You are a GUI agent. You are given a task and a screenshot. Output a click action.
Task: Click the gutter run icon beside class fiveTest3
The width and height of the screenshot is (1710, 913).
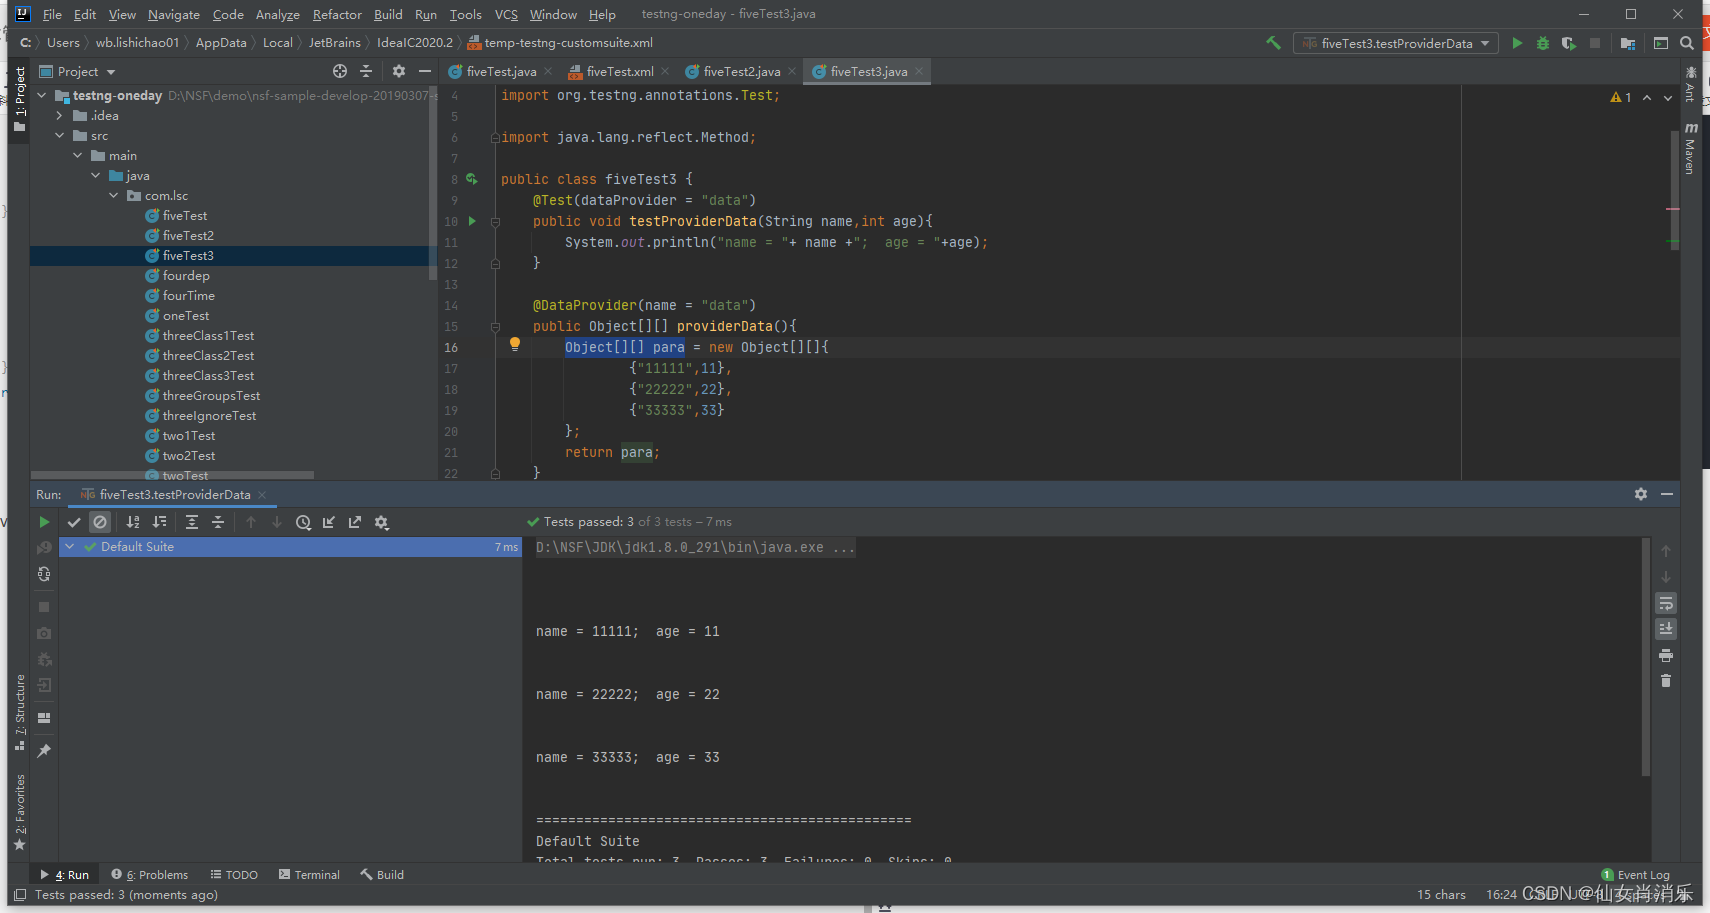[472, 179]
